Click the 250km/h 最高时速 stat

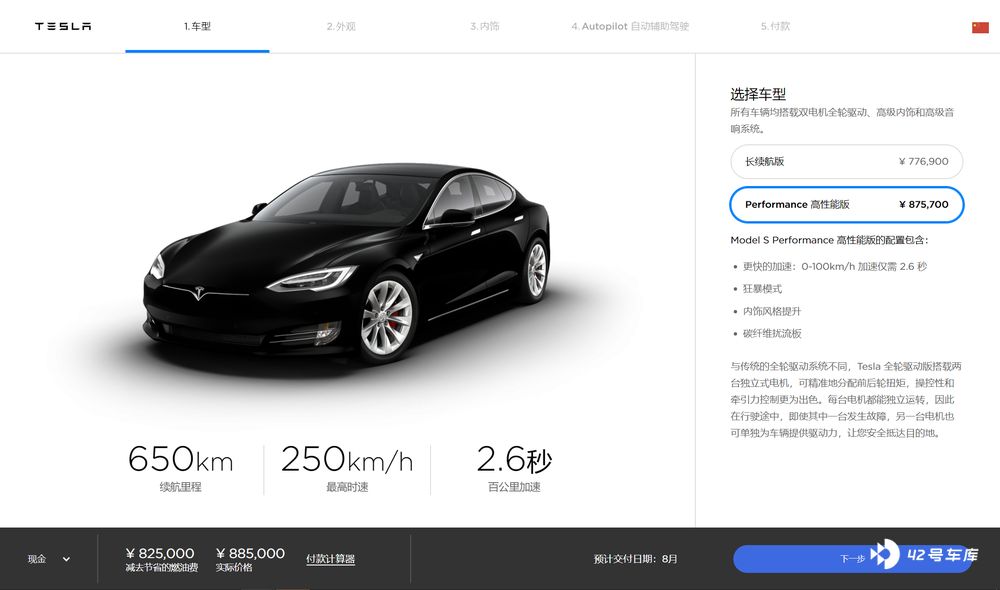[x=347, y=469]
